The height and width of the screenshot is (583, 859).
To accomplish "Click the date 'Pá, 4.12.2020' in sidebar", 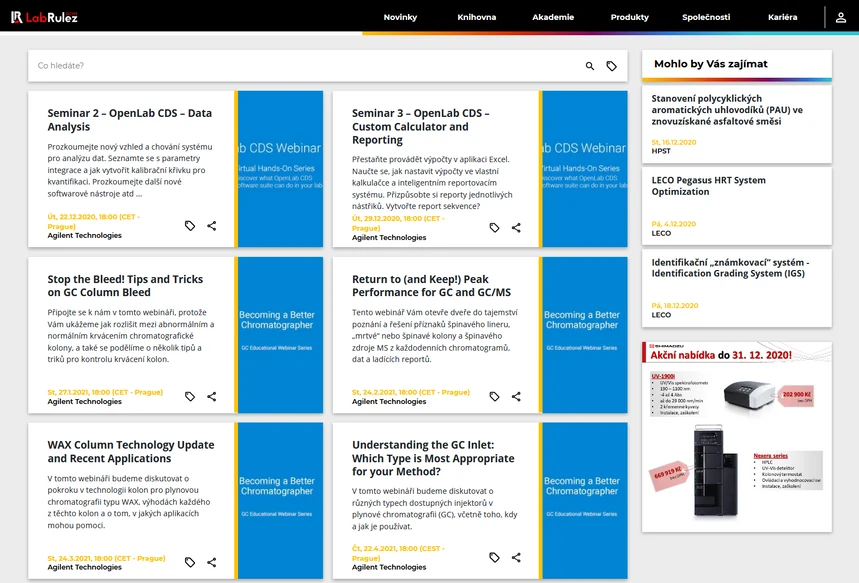I will pyautogui.click(x=674, y=224).
